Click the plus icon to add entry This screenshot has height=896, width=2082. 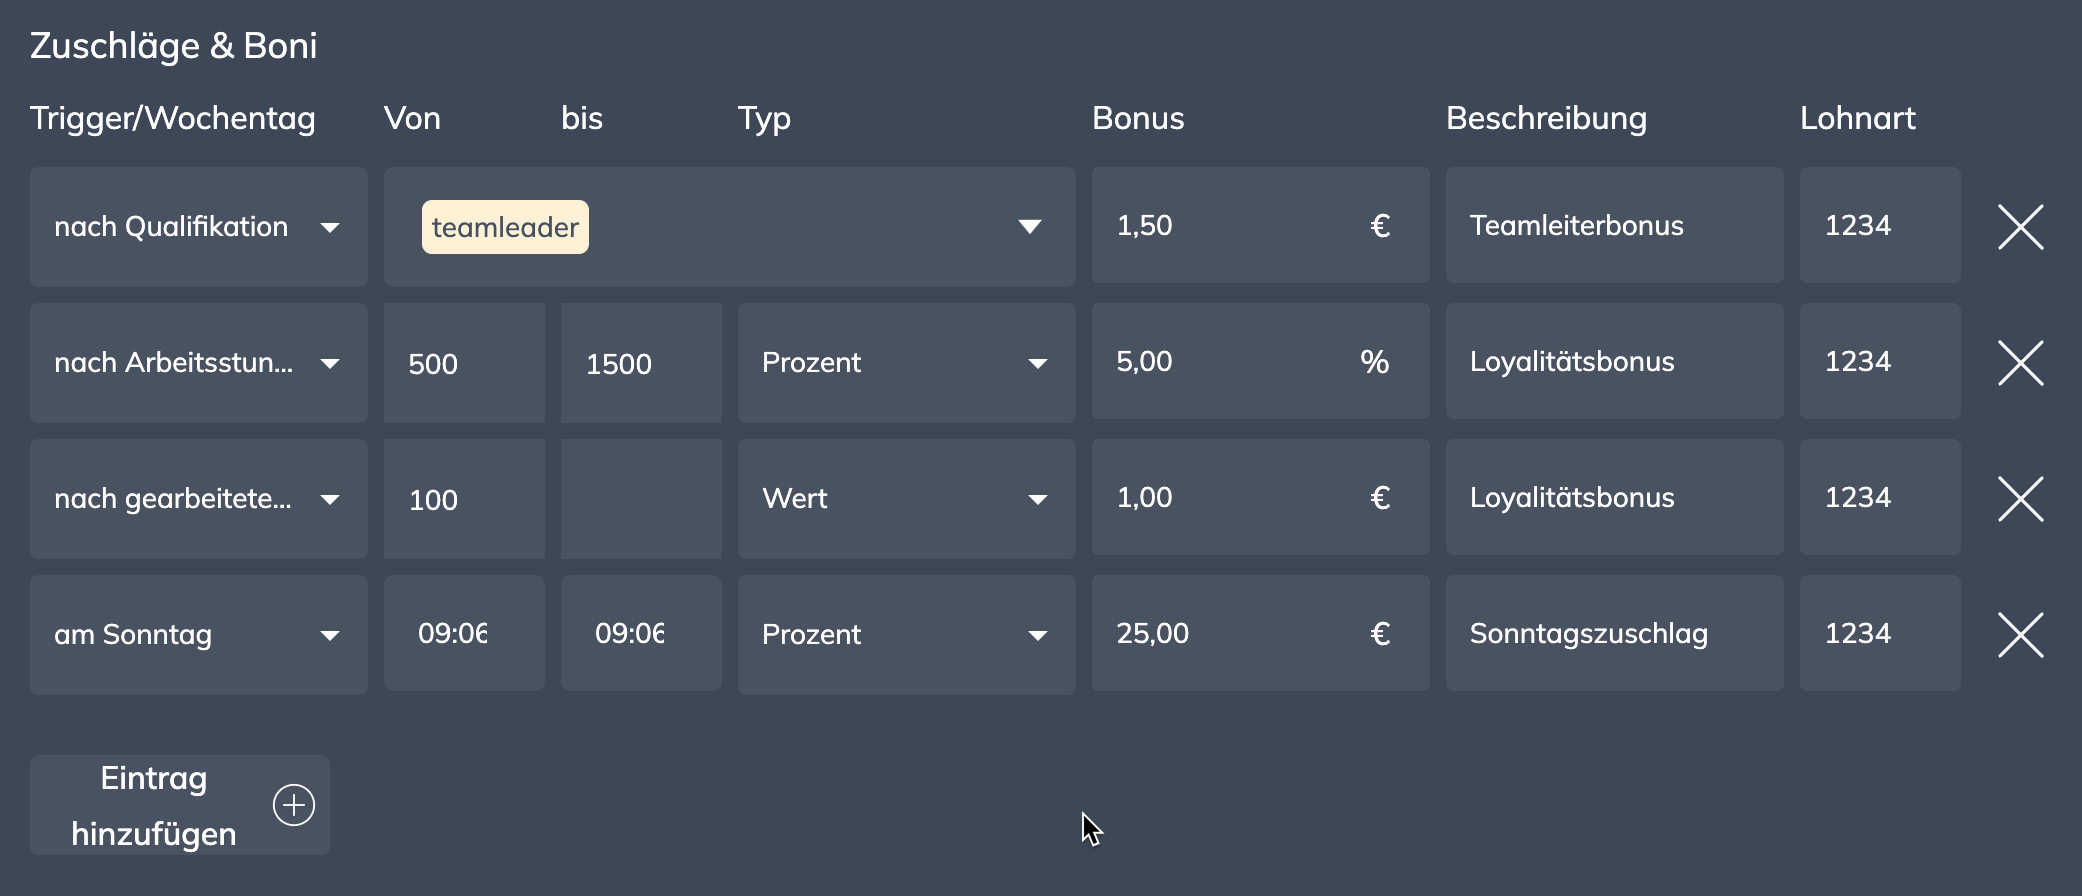point(294,805)
